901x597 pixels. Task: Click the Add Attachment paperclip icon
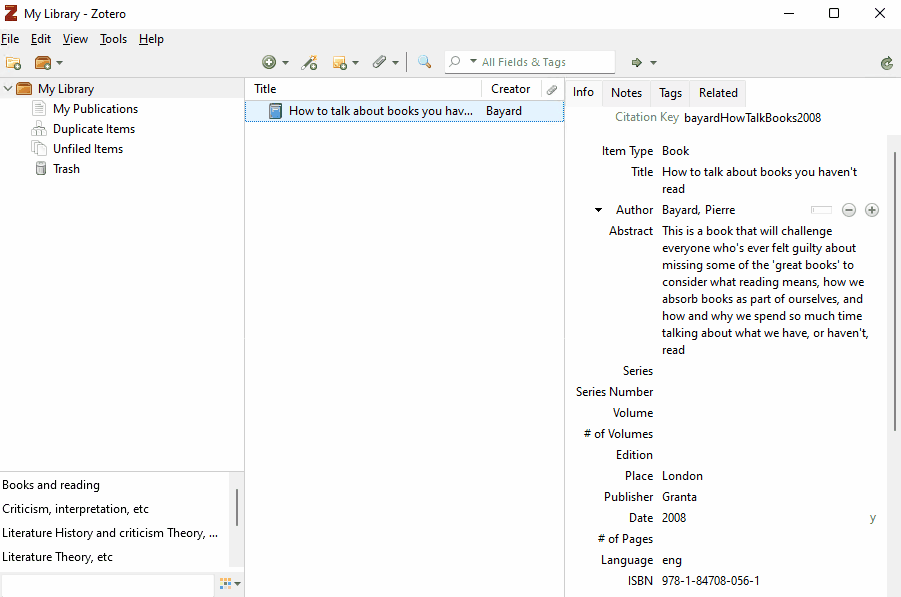379,61
